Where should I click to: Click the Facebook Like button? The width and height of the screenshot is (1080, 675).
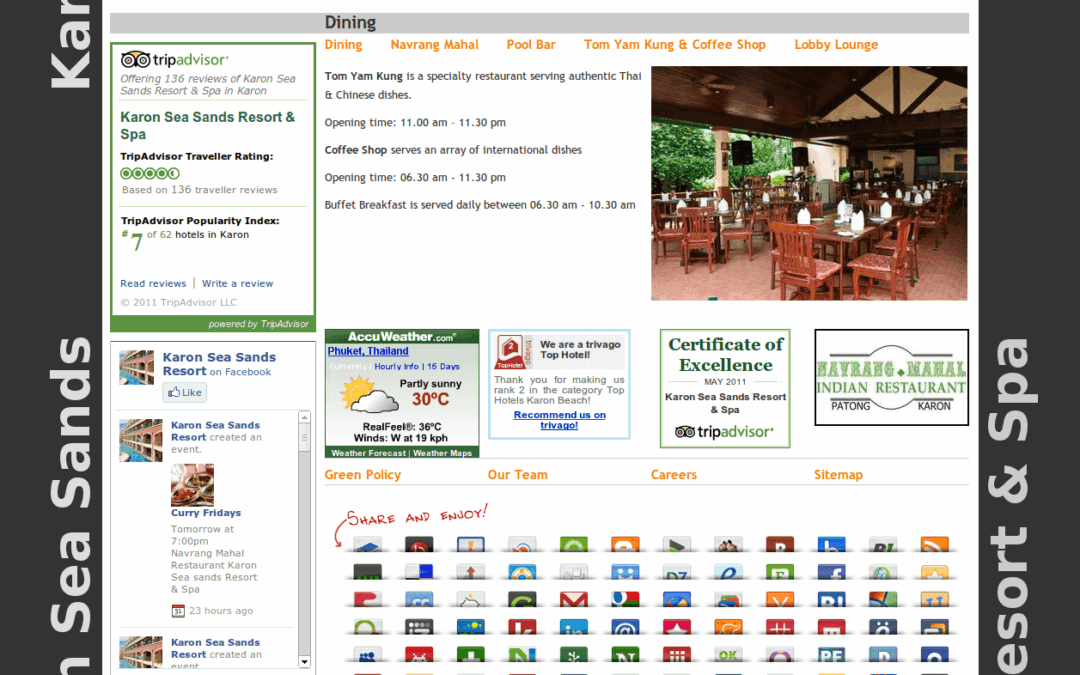[185, 393]
